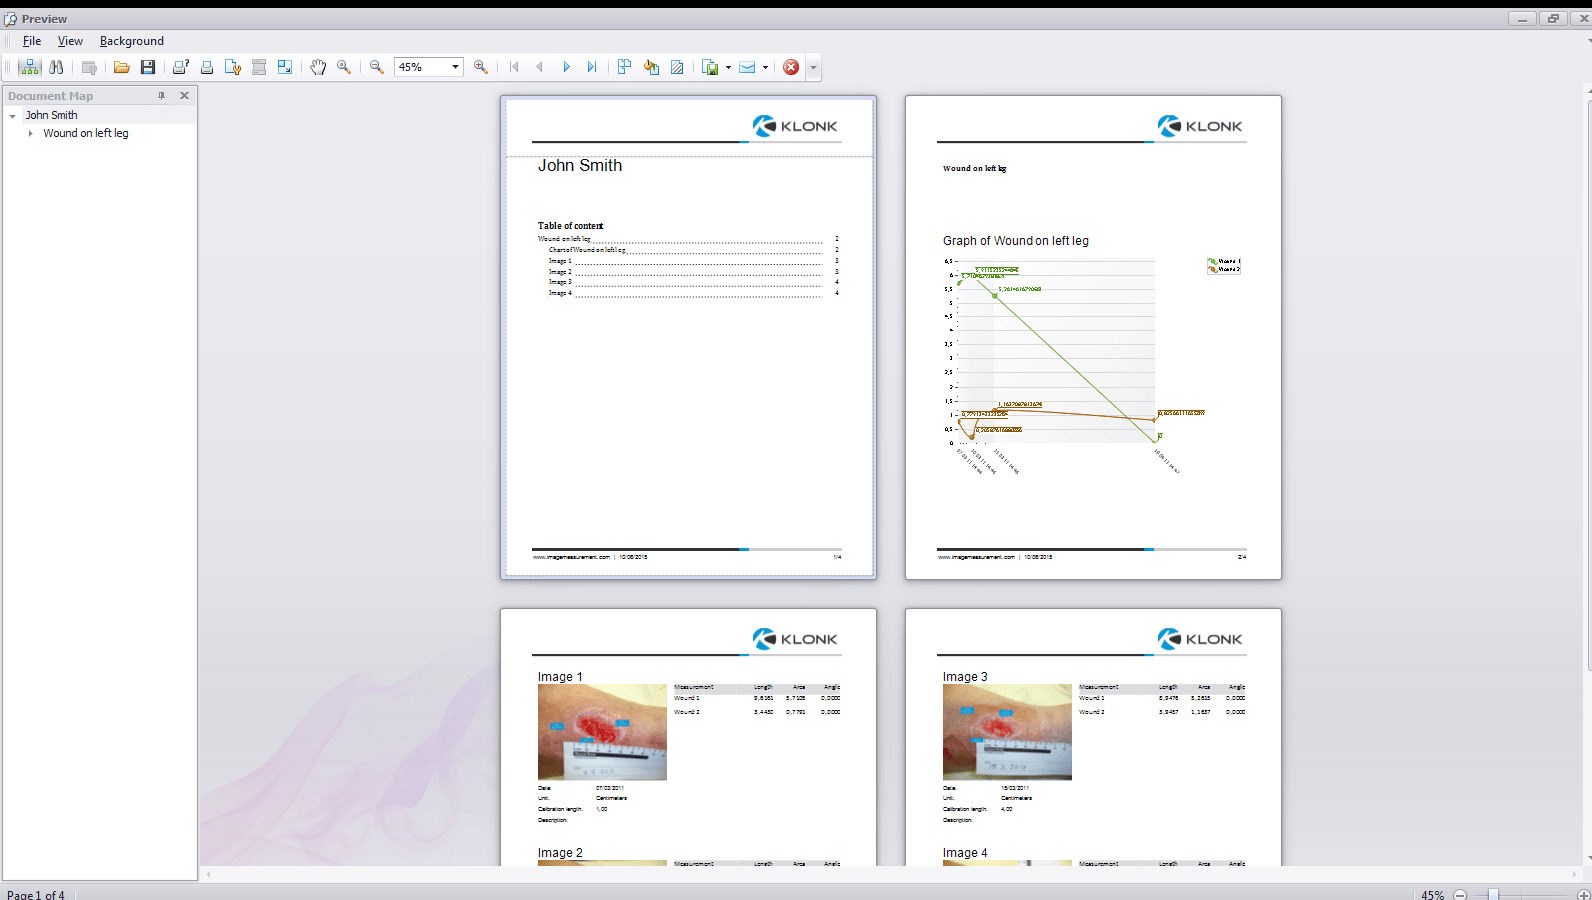Open the page Background Color icon
The height and width of the screenshot is (900, 1592).
click(x=651, y=67)
